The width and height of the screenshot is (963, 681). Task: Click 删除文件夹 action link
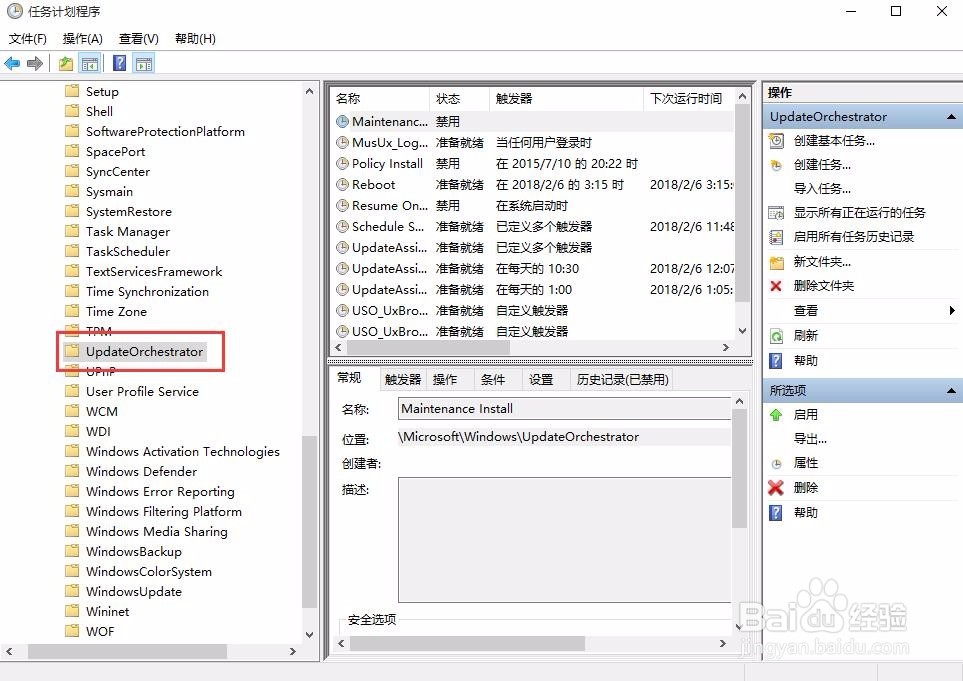point(824,286)
